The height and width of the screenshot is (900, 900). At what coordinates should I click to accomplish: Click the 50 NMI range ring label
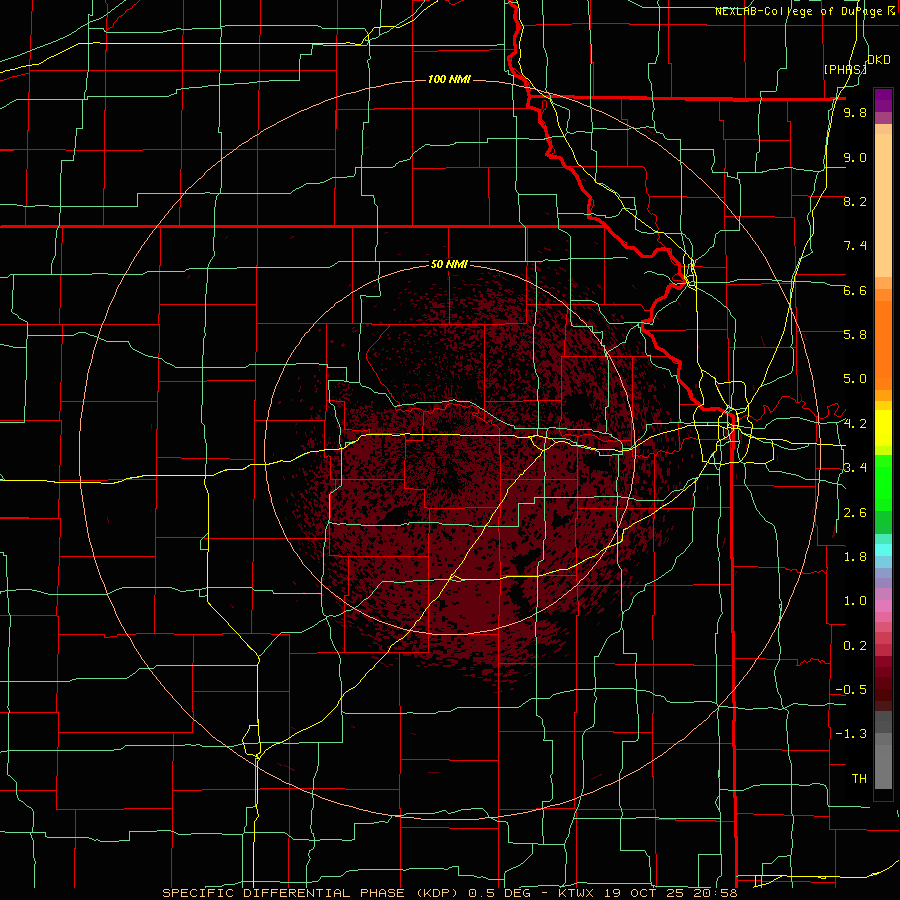point(449,264)
